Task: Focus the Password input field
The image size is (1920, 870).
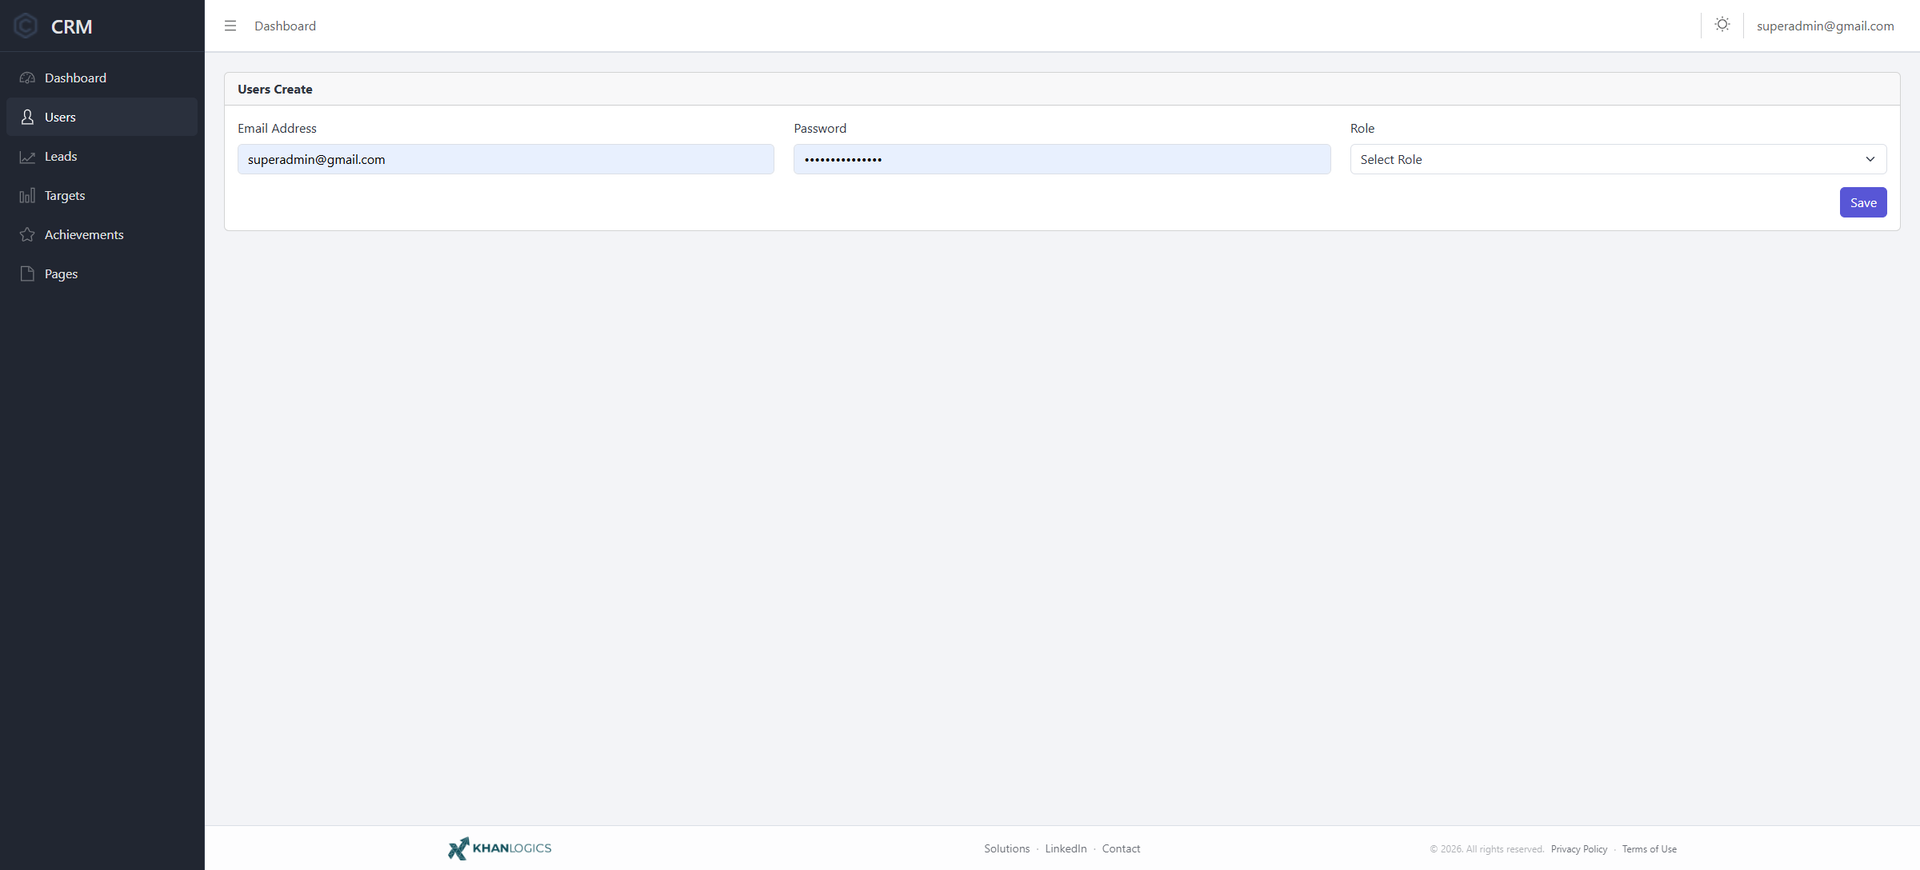Action: pyautogui.click(x=1062, y=159)
